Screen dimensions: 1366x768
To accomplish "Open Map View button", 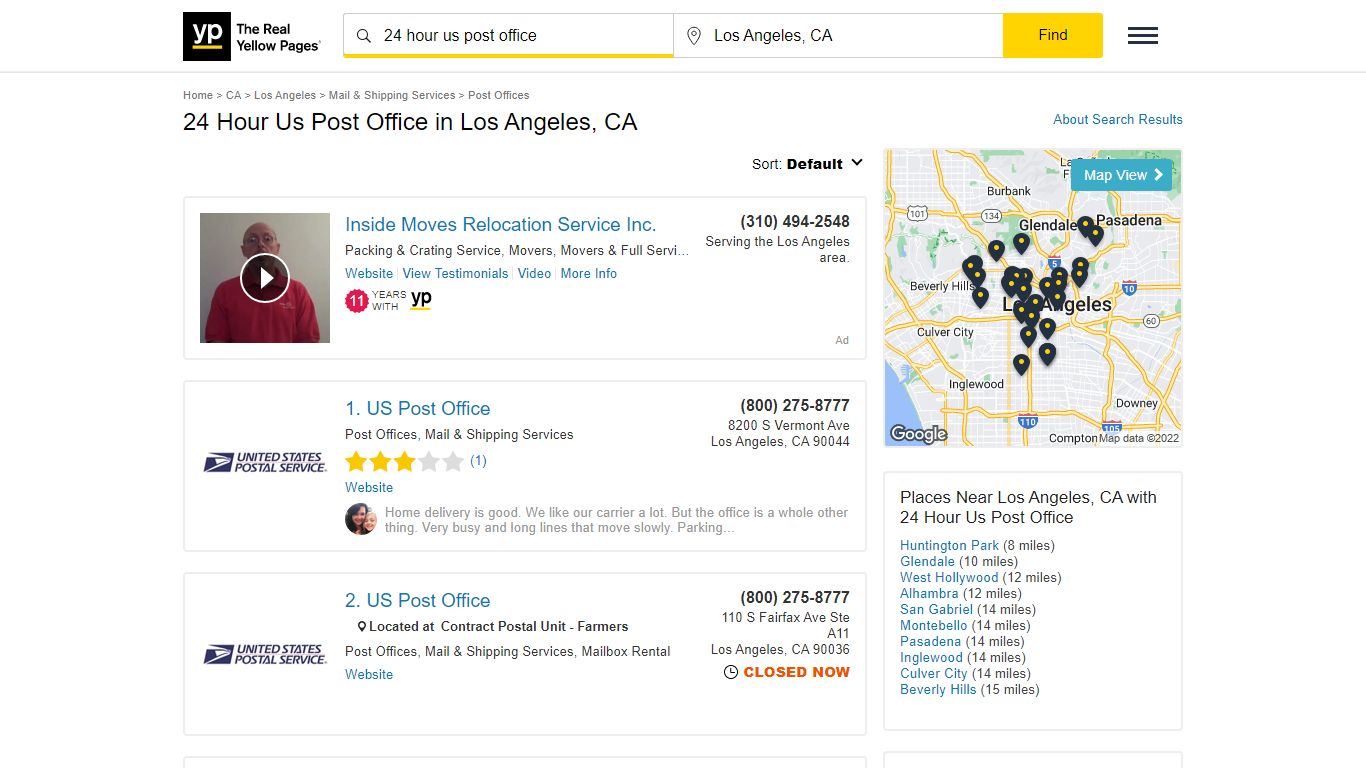I will click(1122, 175).
